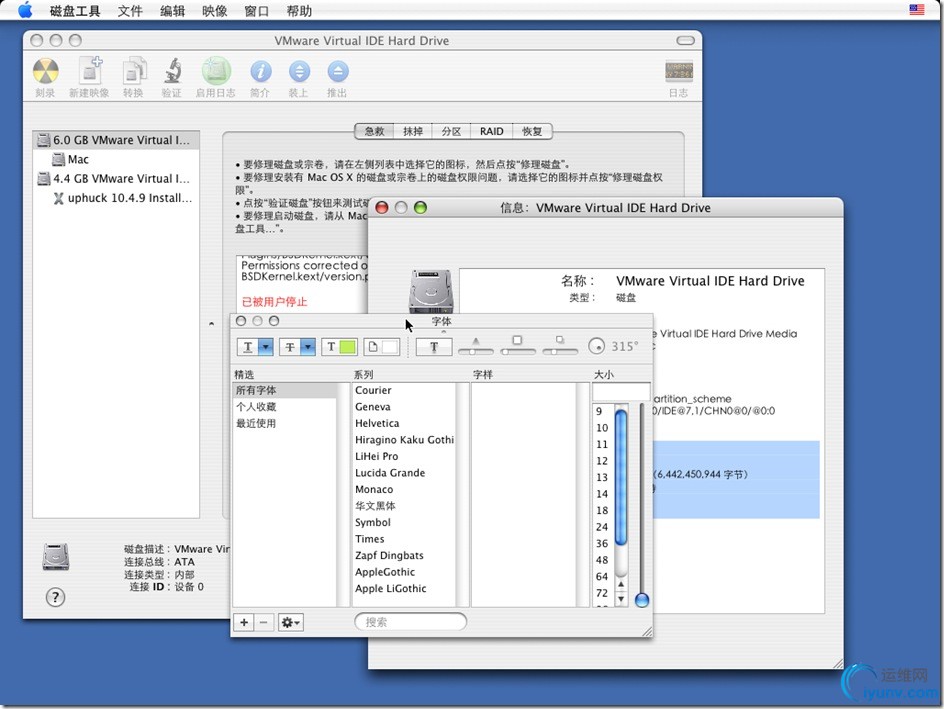Select the 华文黑体 font family
The height and width of the screenshot is (709, 944).
pos(404,506)
